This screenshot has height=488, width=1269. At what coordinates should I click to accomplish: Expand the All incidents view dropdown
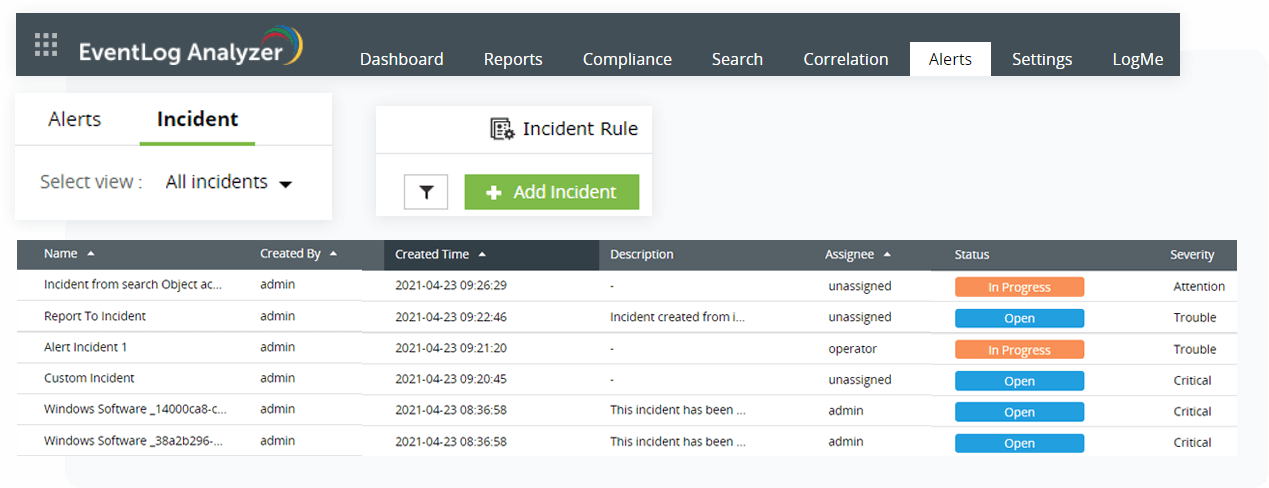(x=285, y=184)
